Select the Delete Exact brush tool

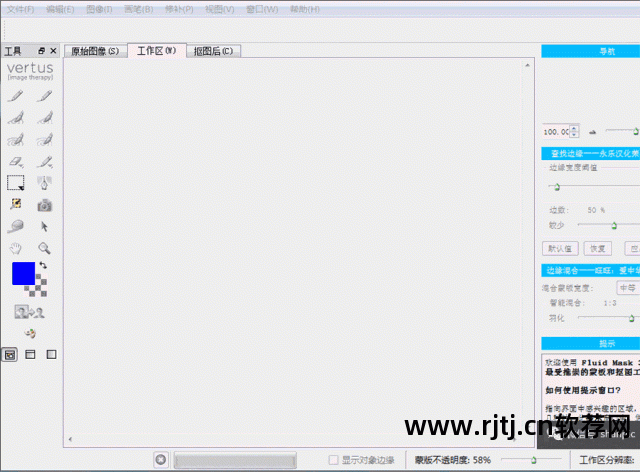44,96
